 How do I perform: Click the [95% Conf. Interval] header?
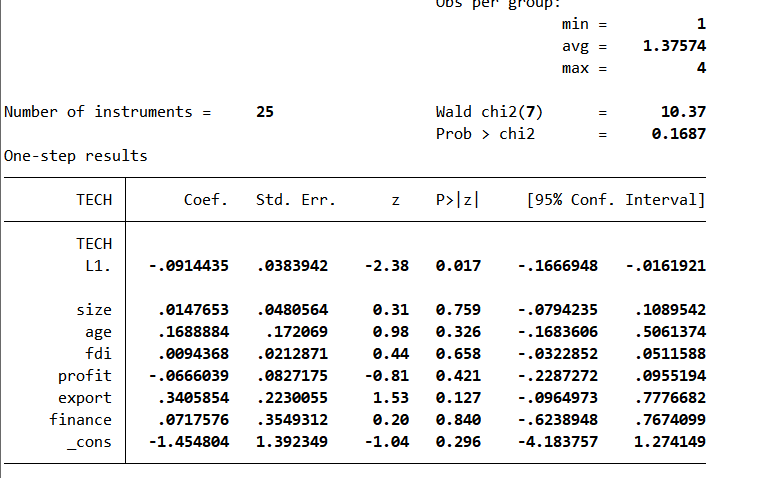tap(616, 200)
